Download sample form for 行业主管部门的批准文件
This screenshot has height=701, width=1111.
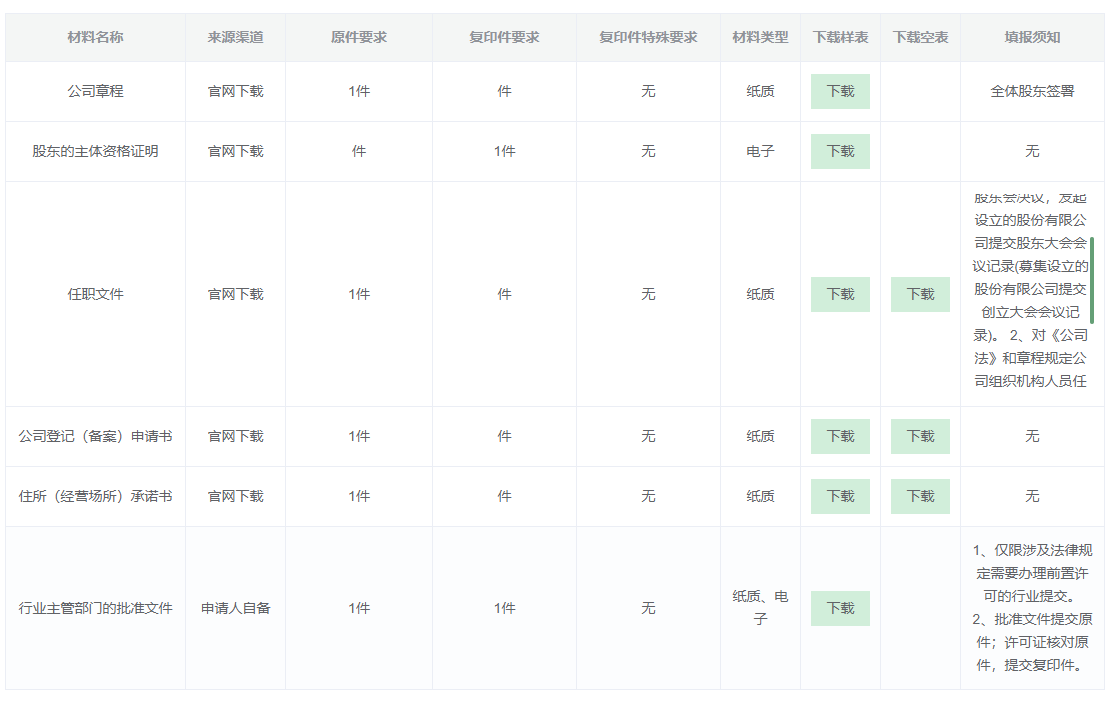point(840,608)
